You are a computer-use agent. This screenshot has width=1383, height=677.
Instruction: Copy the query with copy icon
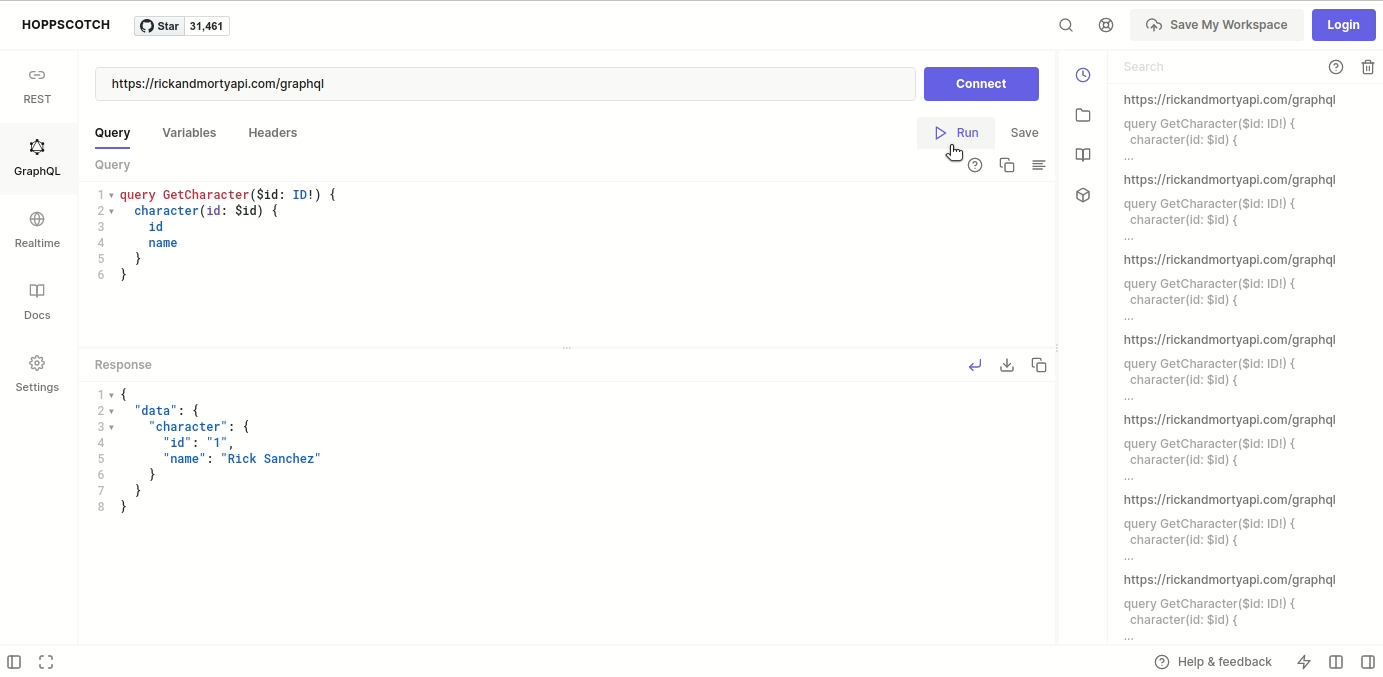click(1007, 165)
